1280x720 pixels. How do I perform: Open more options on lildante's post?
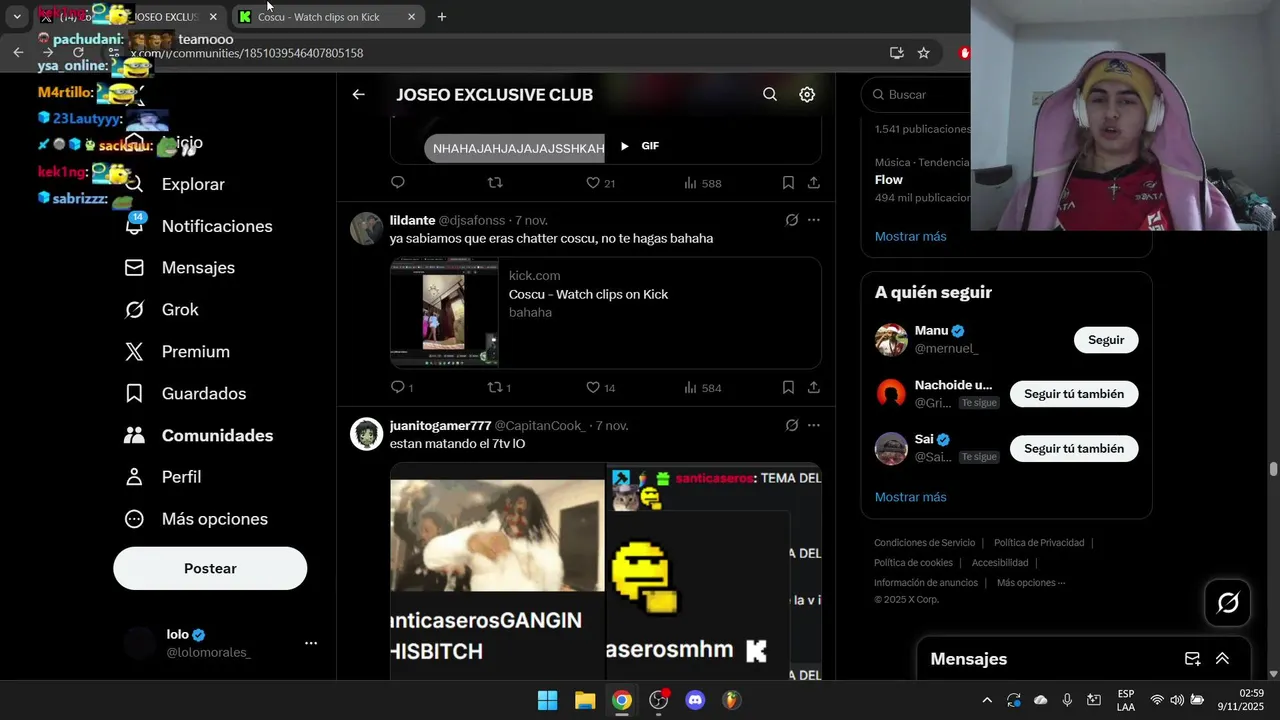[814, 220]
